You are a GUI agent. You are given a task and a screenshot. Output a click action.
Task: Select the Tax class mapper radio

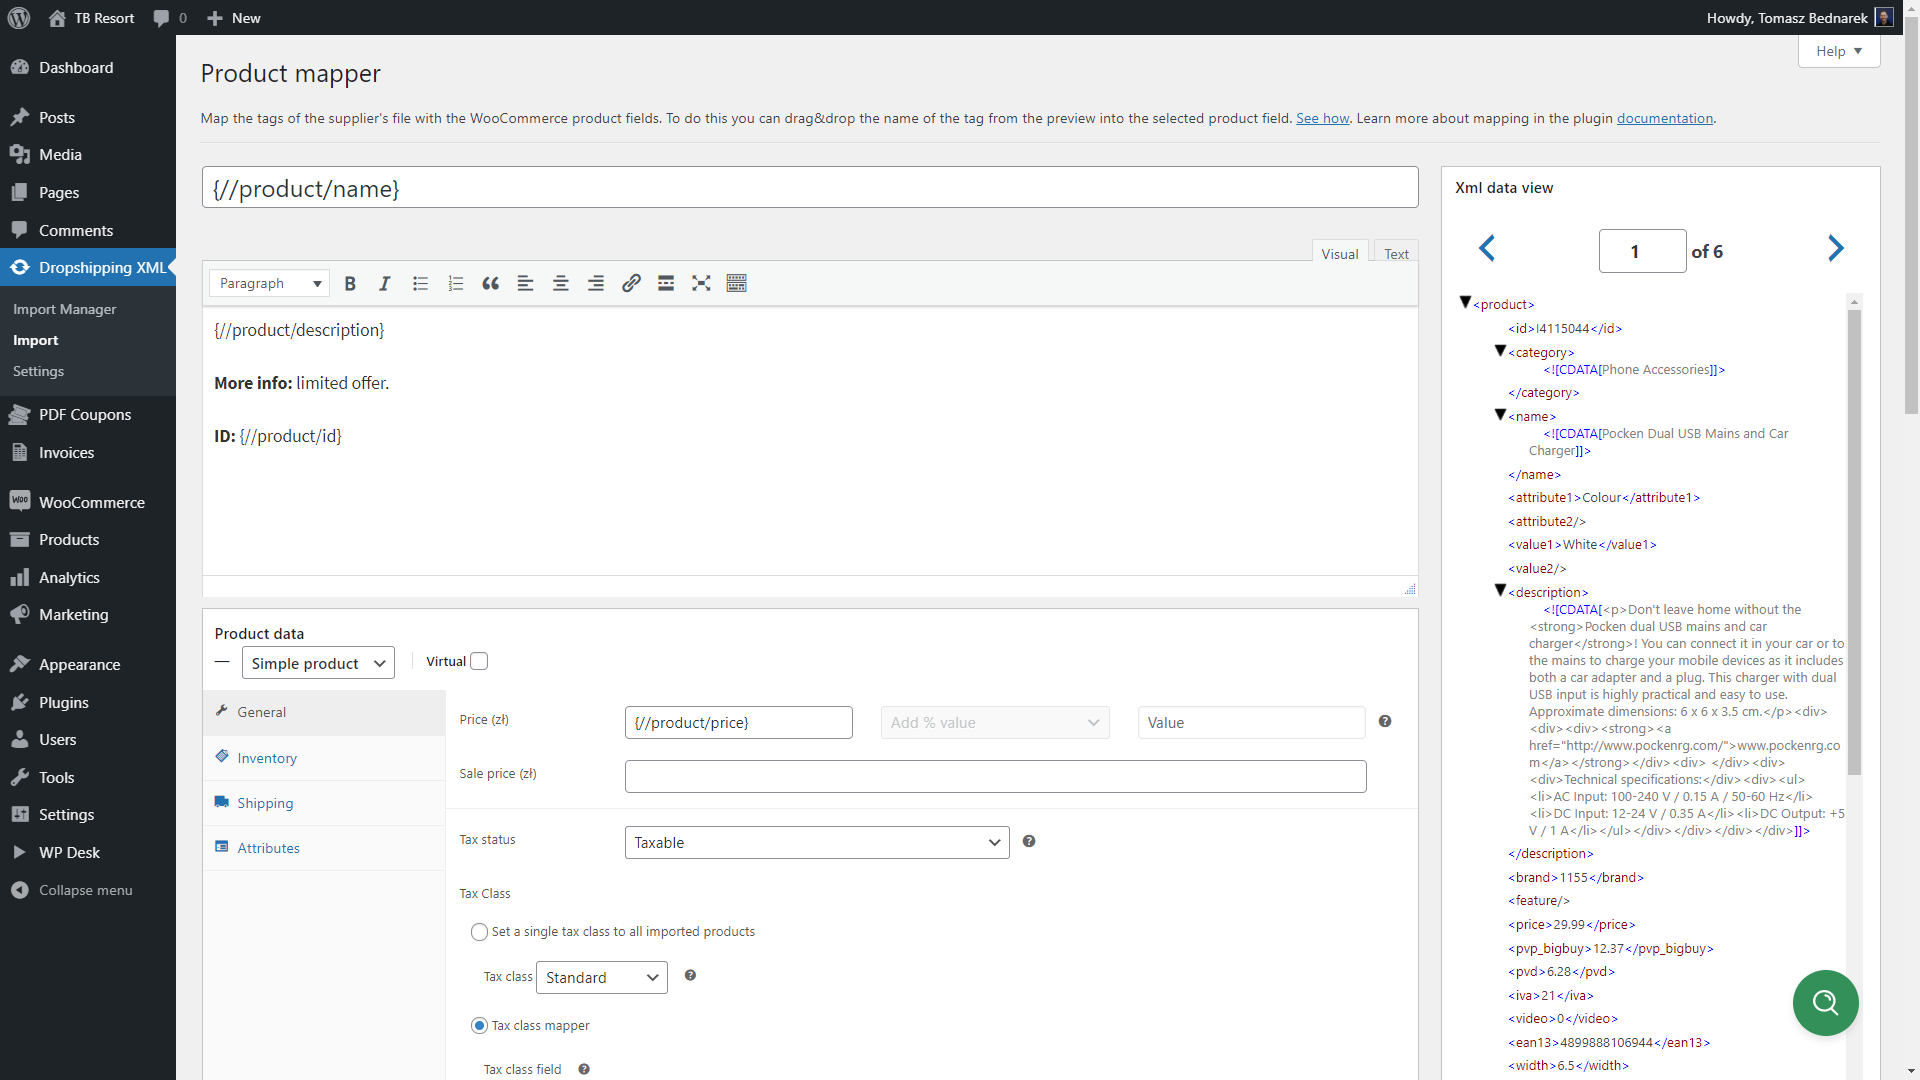[479, 1026]
